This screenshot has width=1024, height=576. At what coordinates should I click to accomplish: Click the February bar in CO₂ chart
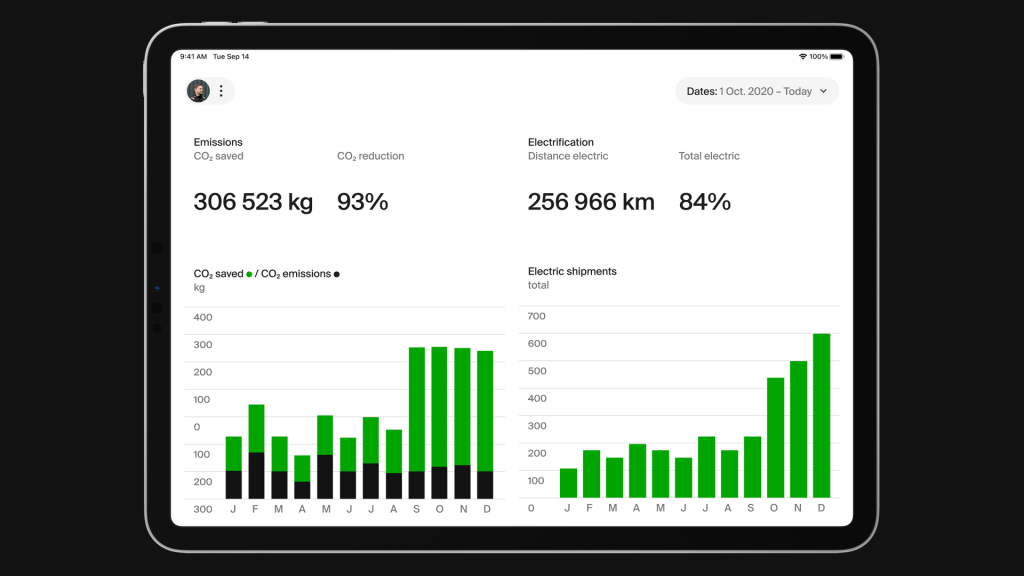click(x=257, y=452)
